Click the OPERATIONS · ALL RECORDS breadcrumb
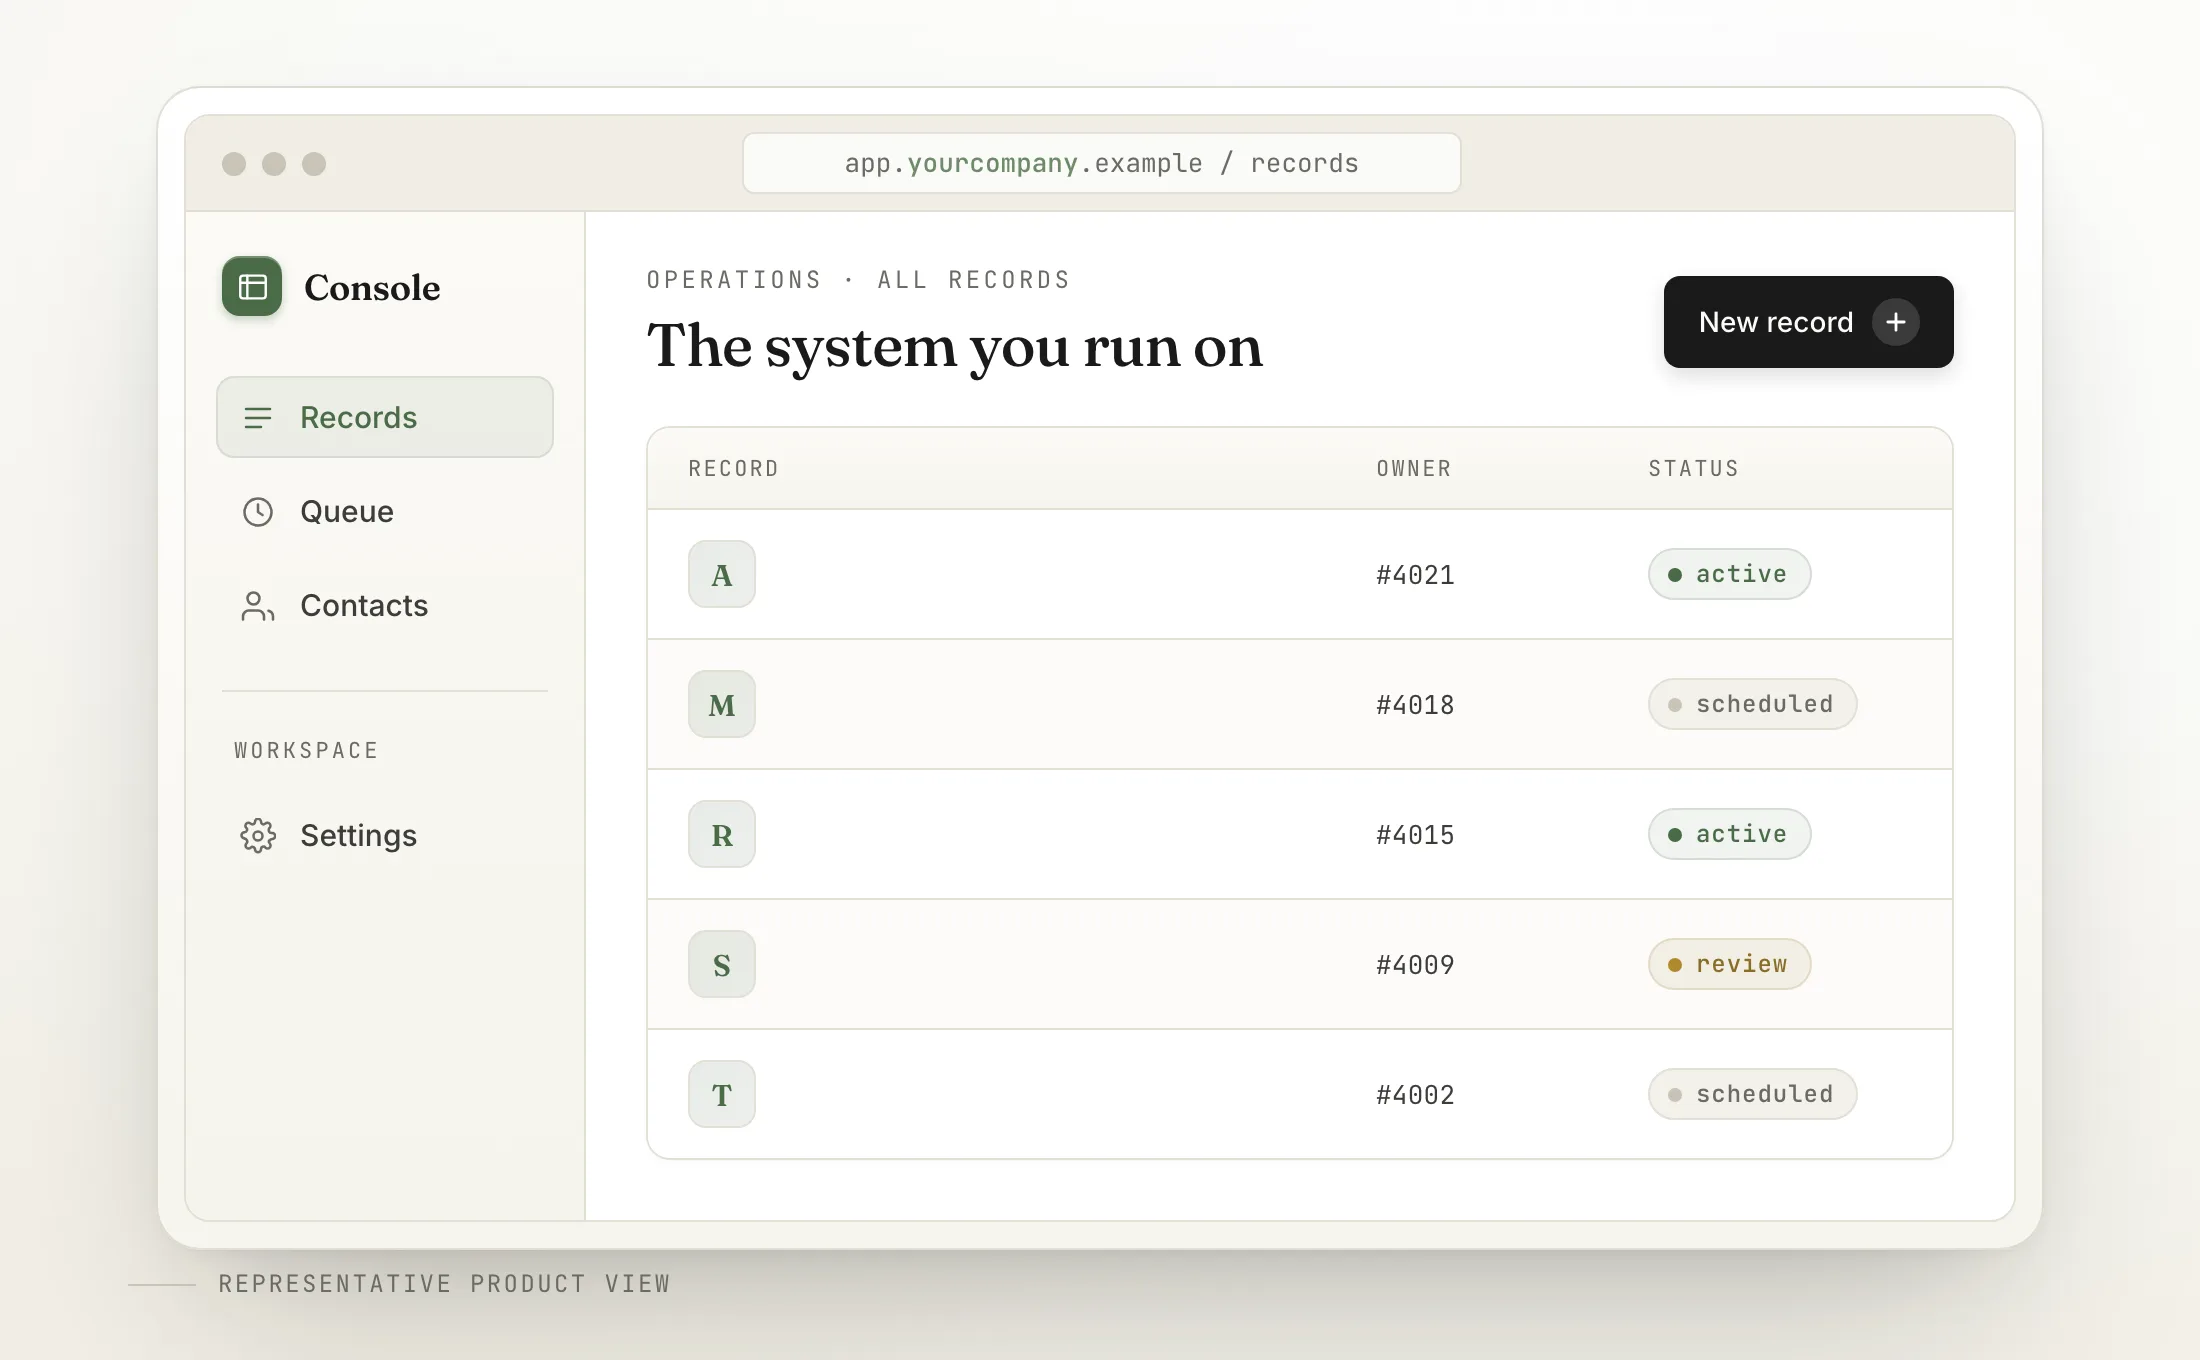 point(859,280)
